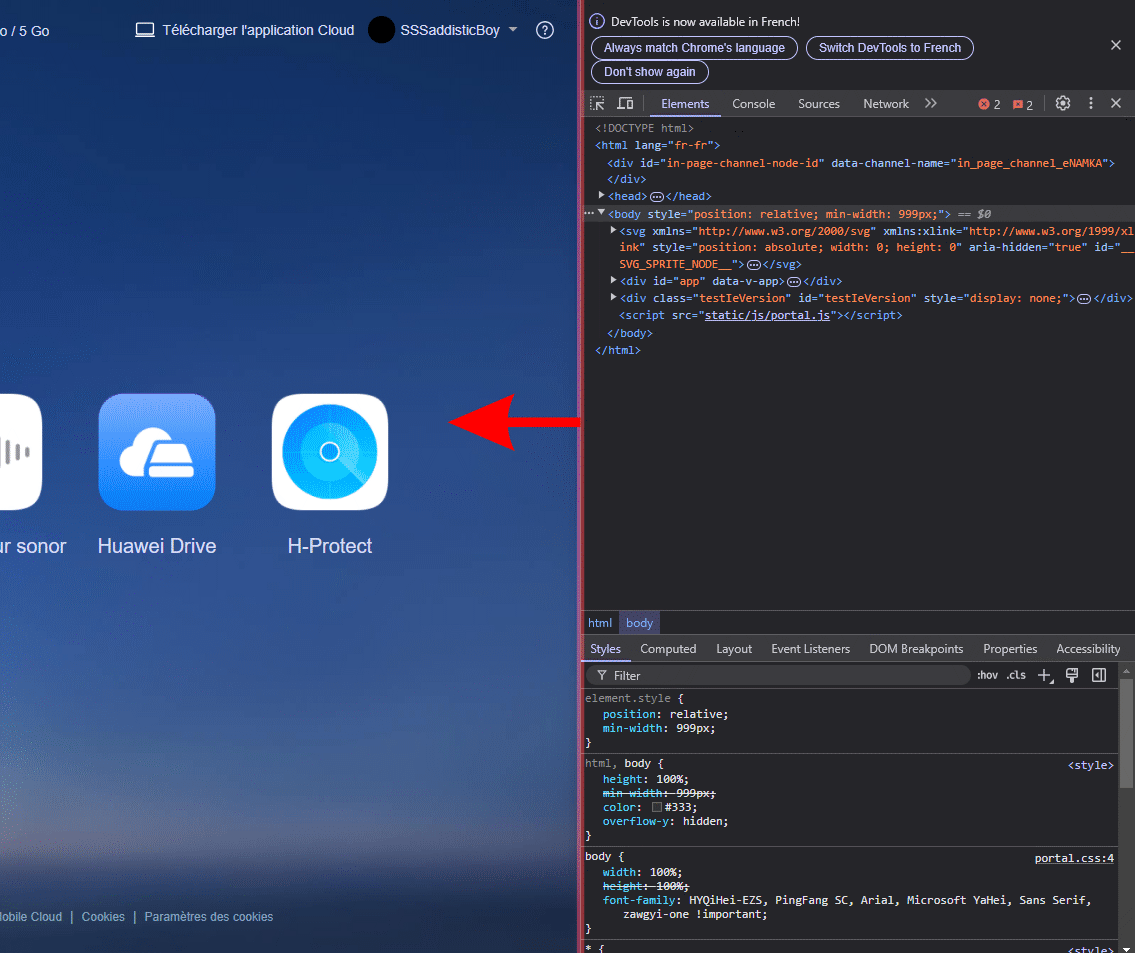Click the filter funnel icon in Styles
This screenshot has width=1135, height=953.
coord(602,675)
